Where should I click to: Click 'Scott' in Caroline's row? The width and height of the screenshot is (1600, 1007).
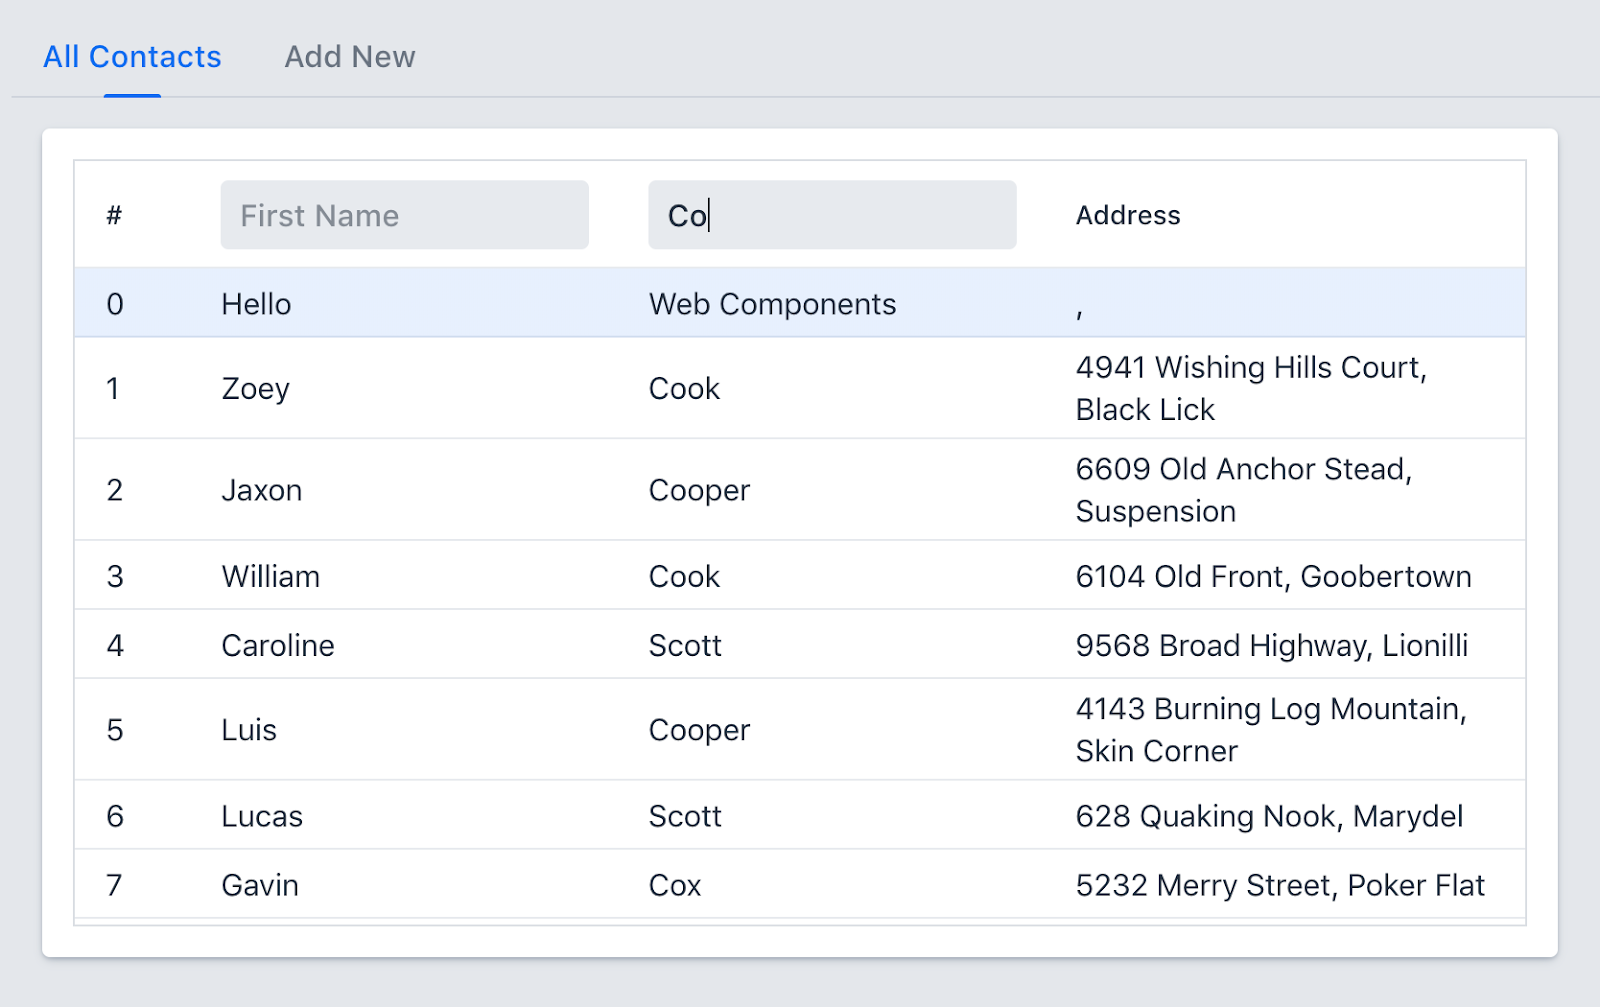coord(686,645)
